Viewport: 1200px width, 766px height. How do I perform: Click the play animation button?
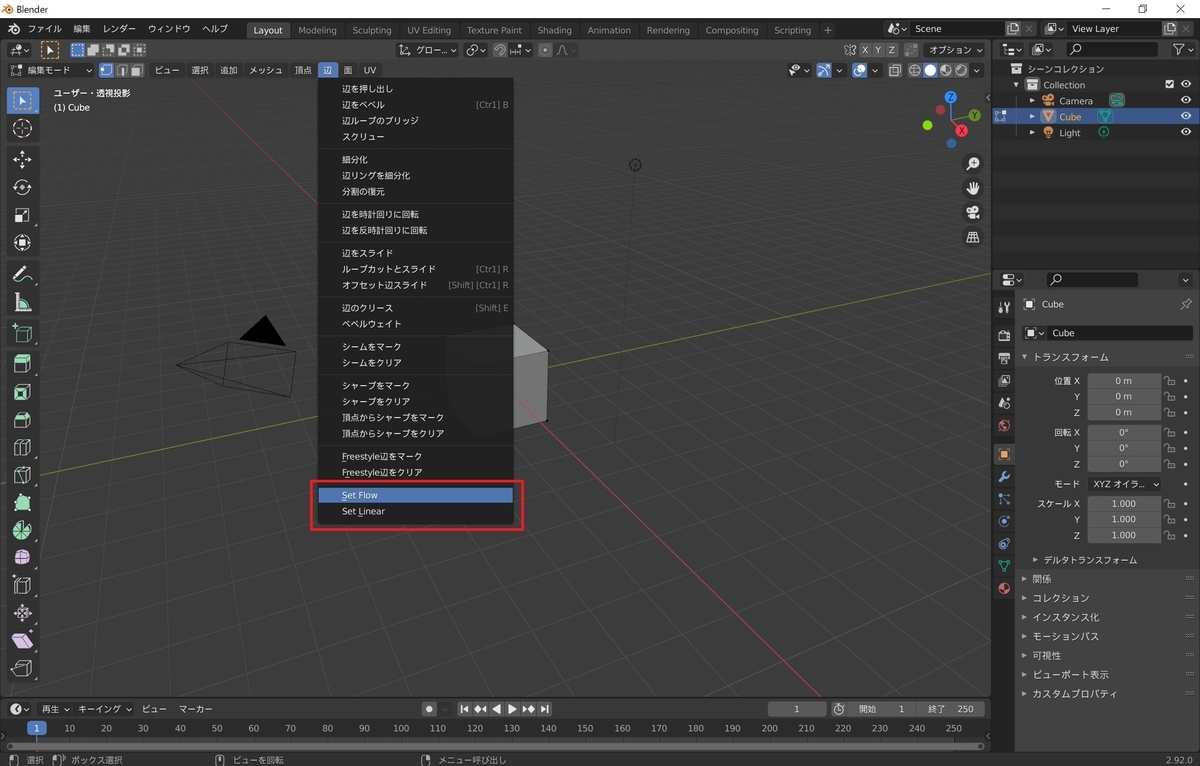[x=512, y=709]
